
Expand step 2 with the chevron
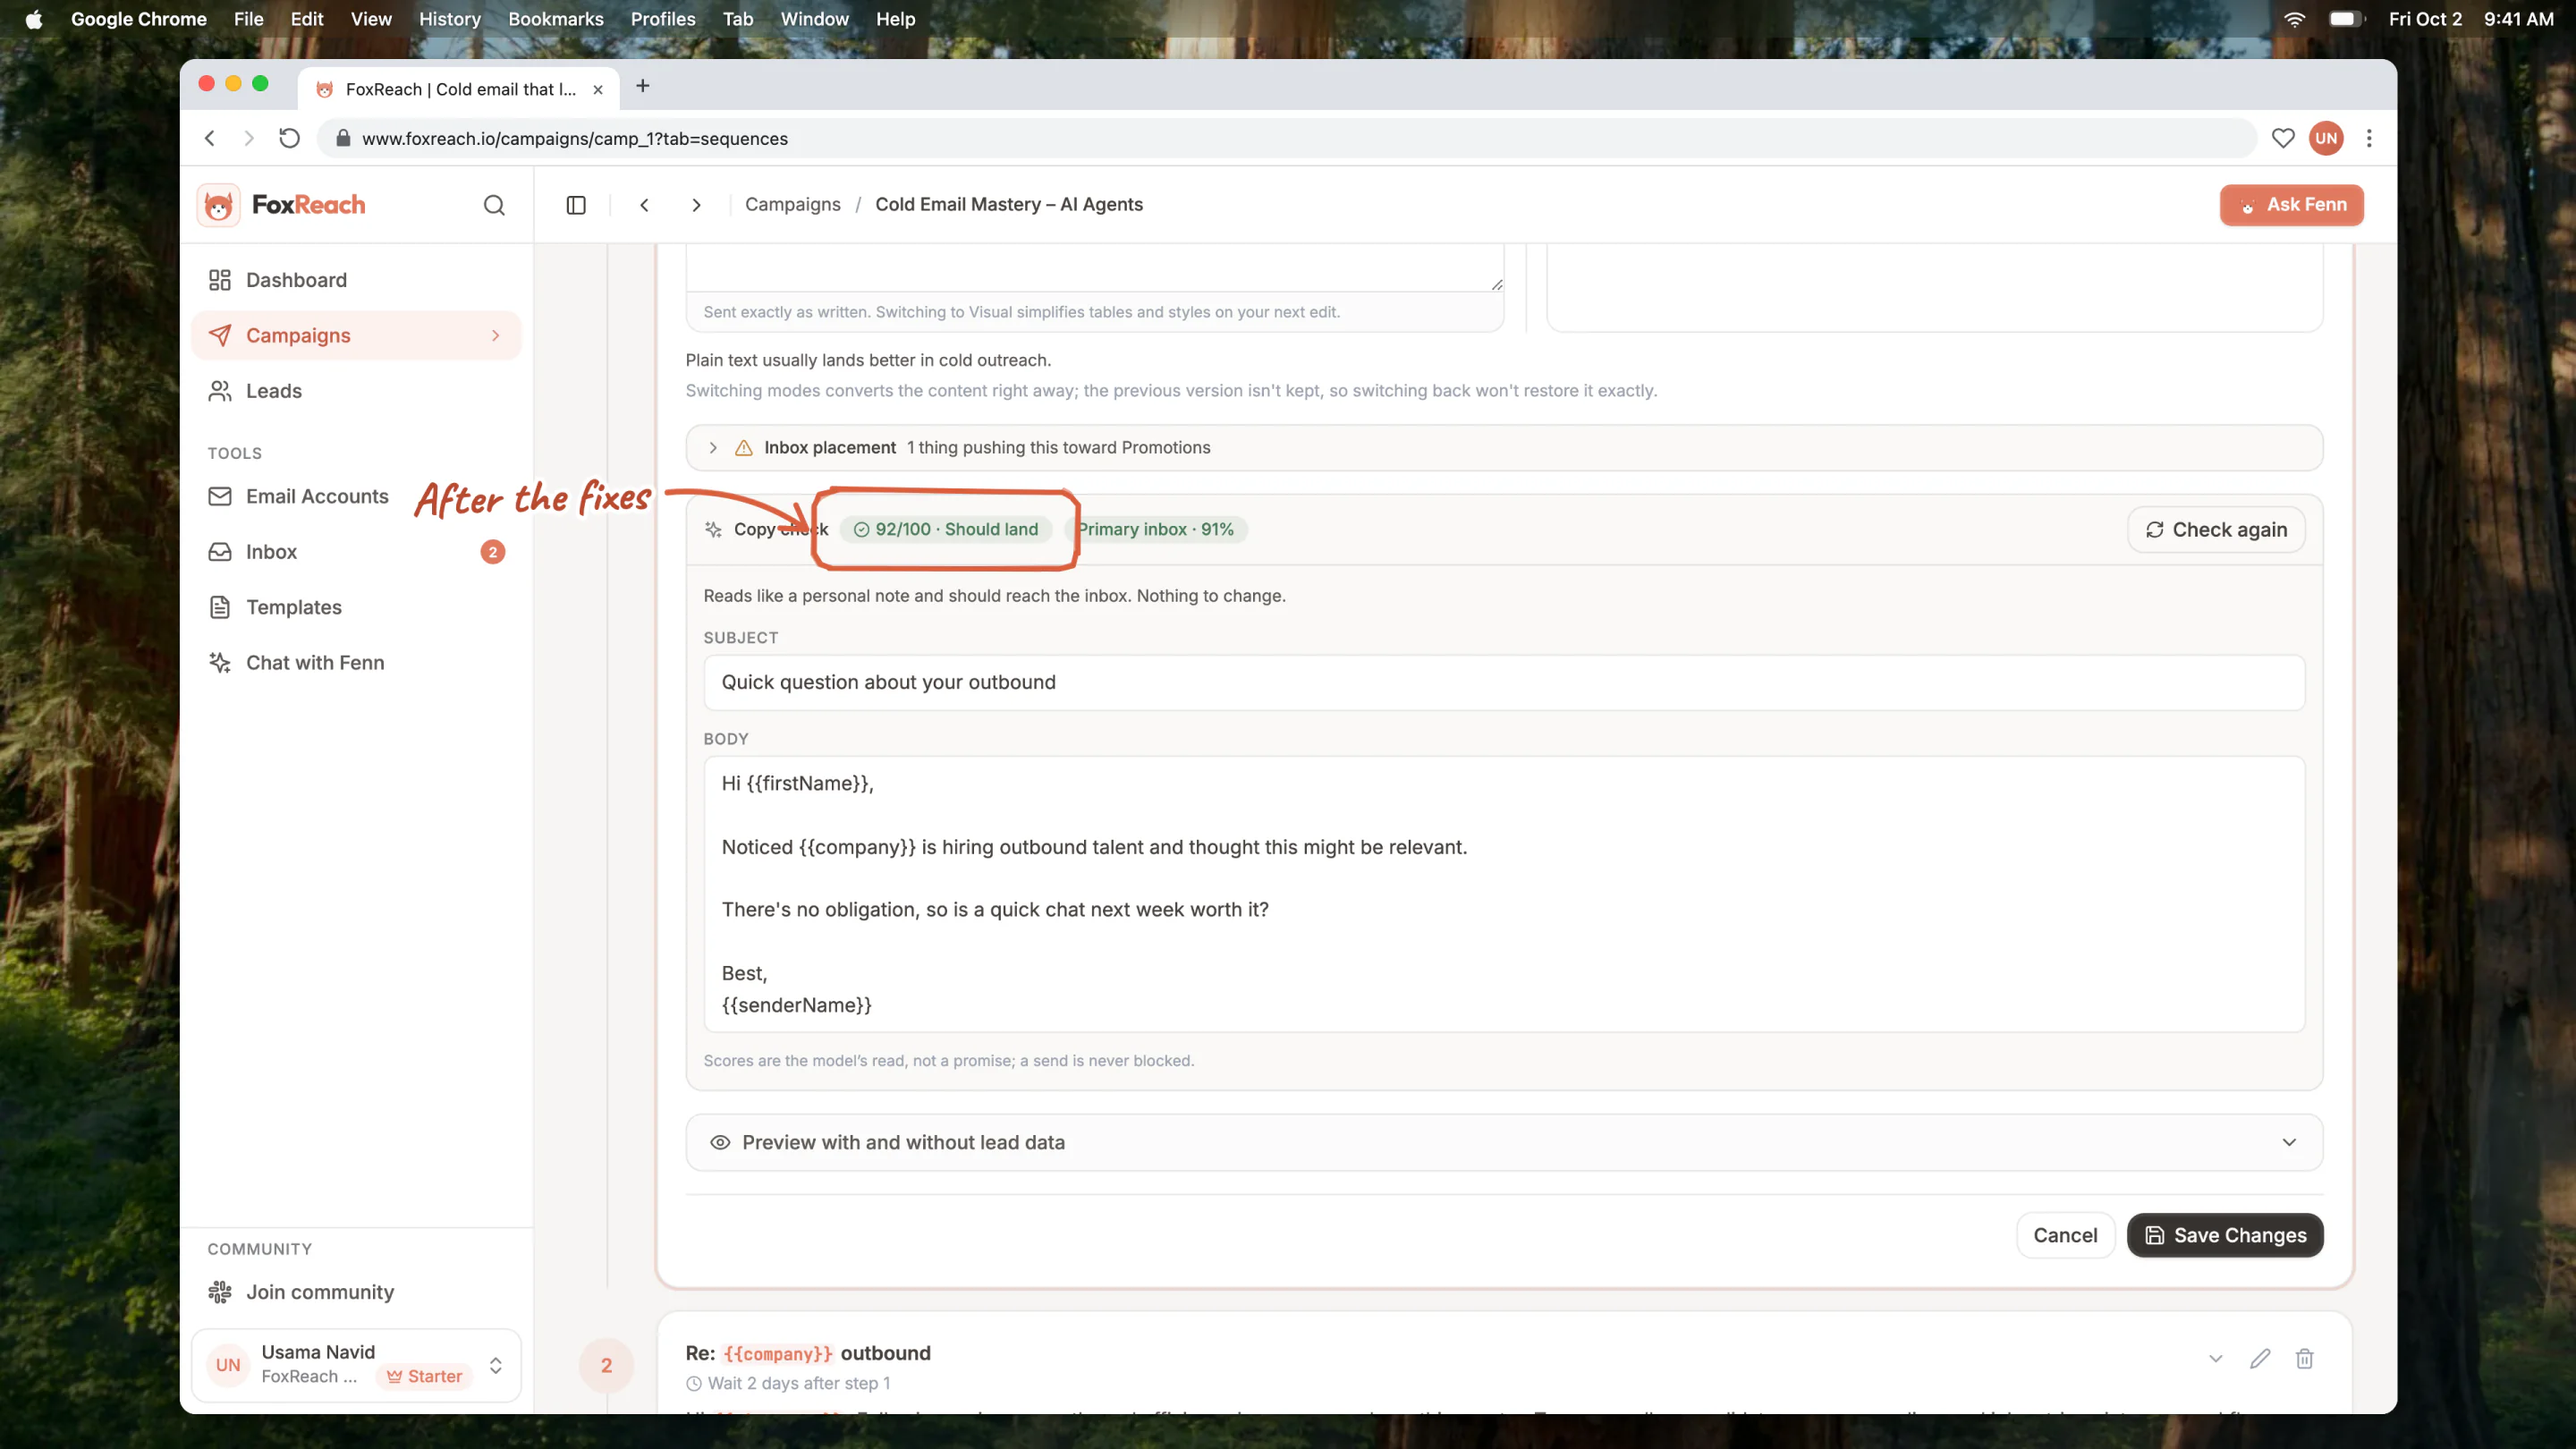(2216, 1359)
